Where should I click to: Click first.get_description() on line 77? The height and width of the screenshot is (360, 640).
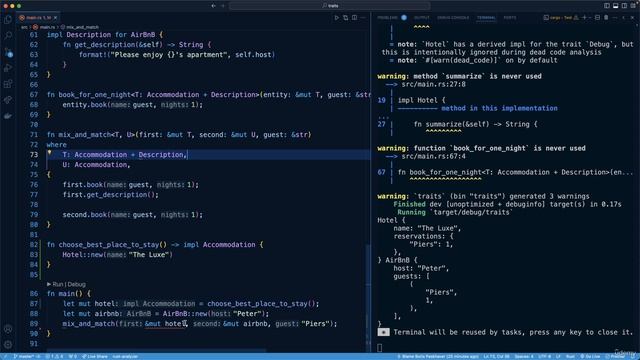110,195
